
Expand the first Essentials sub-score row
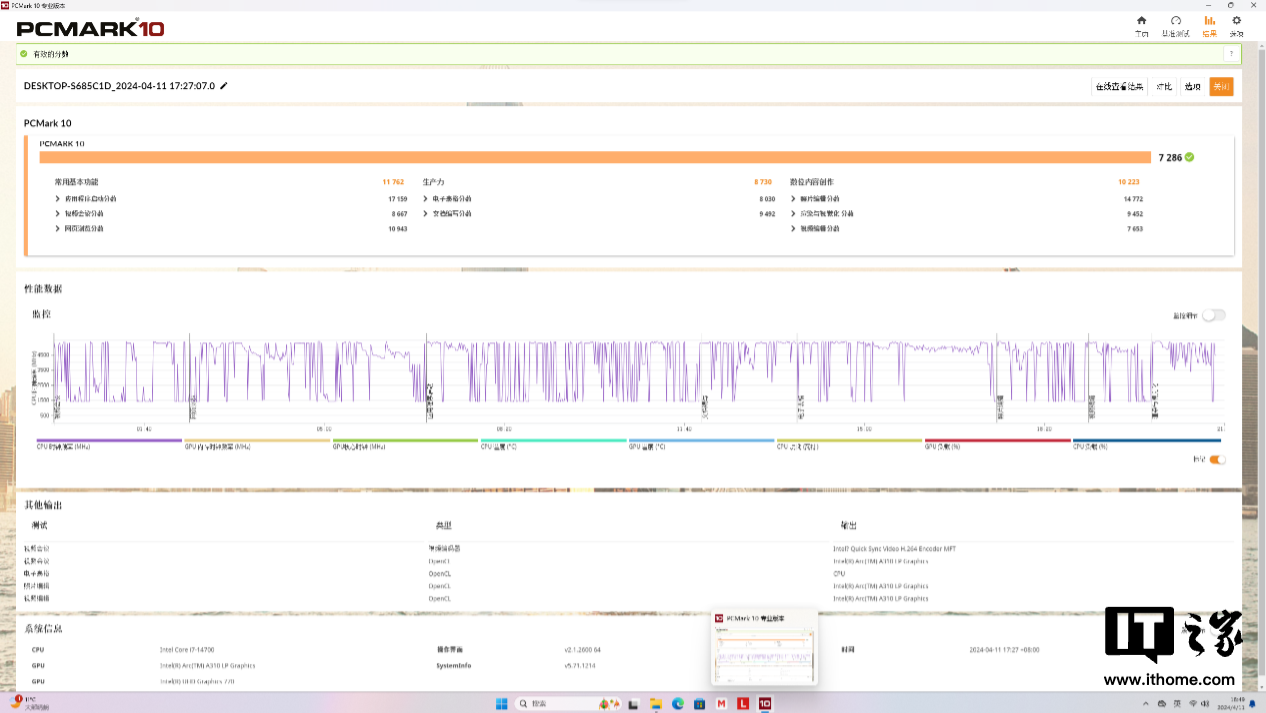(x=58, y=199)
